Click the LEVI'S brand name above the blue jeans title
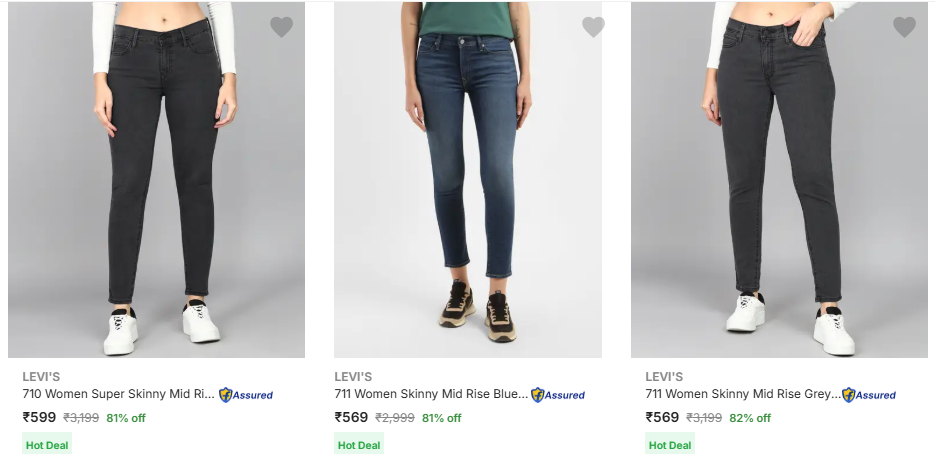 353,377
